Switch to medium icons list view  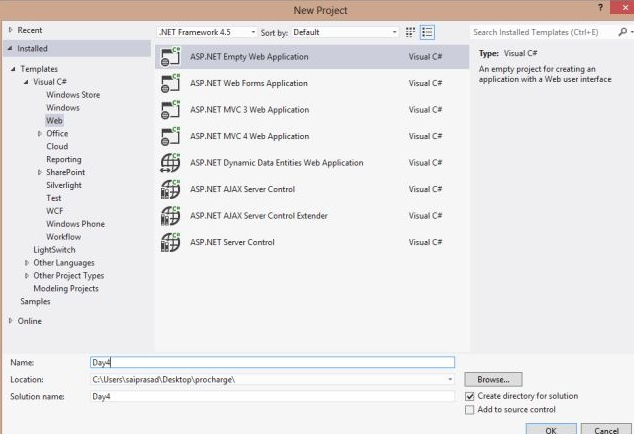pos(427,32)
